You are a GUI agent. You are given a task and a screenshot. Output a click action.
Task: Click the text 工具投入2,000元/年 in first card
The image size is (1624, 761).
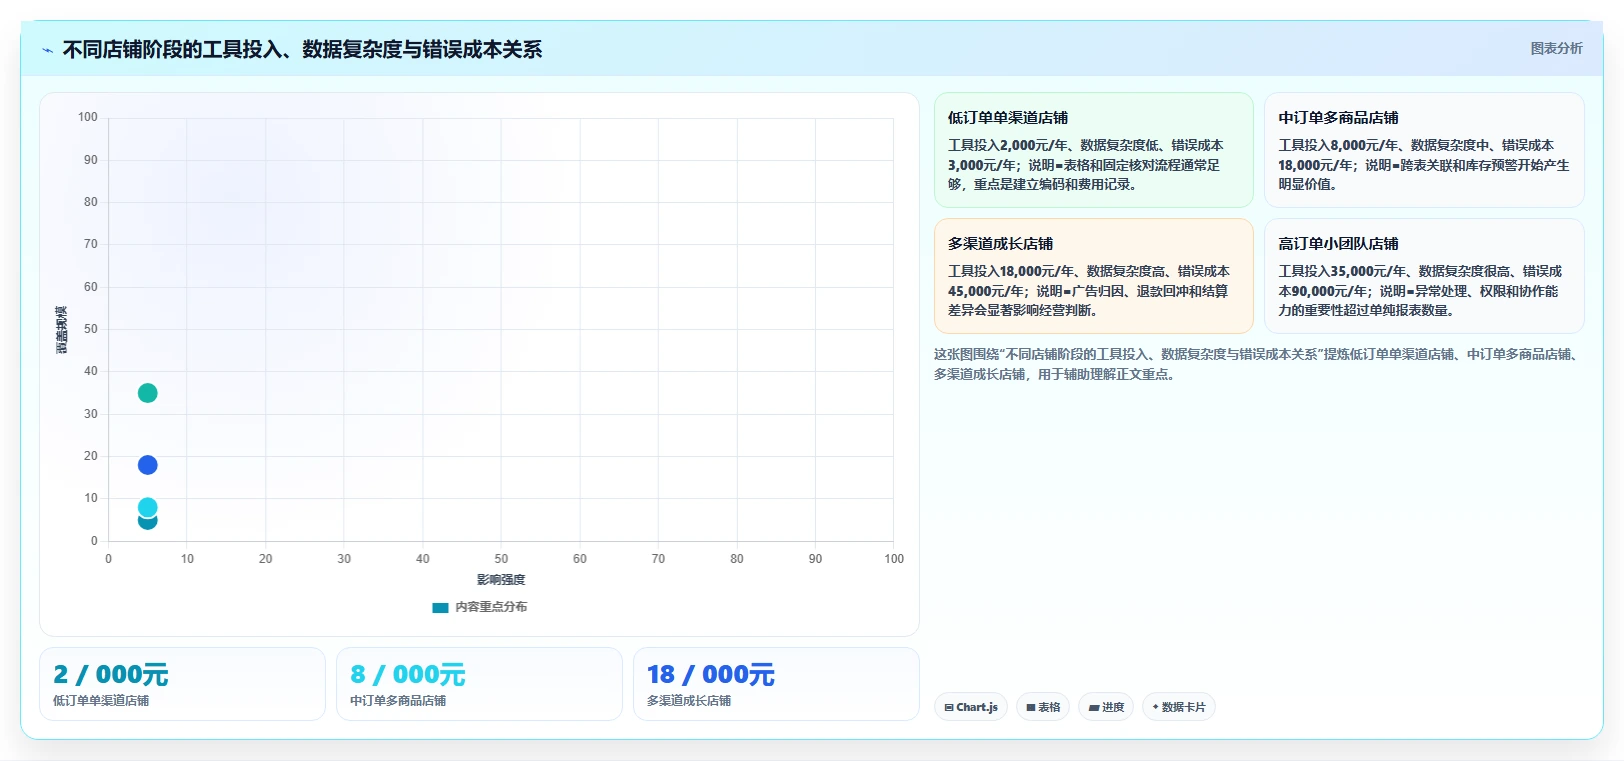1008,145
